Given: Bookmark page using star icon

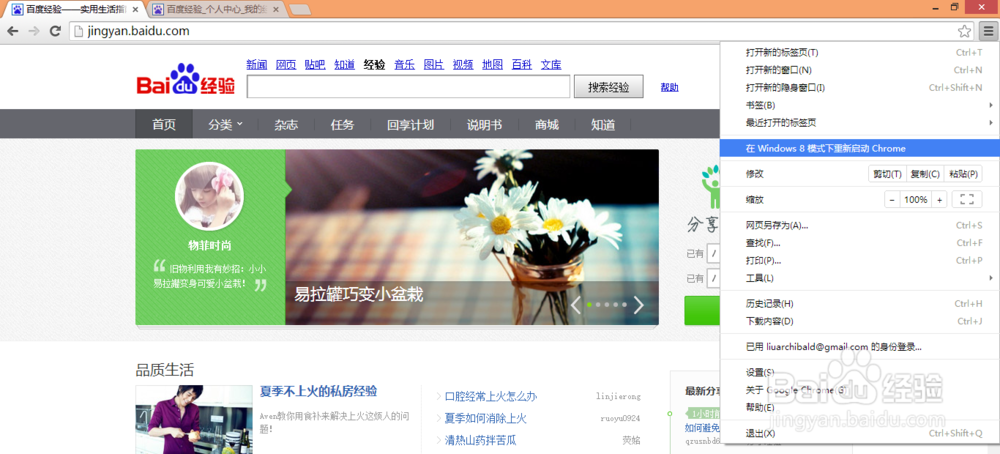Looking at the screenshot, I should tap(964, 31).
